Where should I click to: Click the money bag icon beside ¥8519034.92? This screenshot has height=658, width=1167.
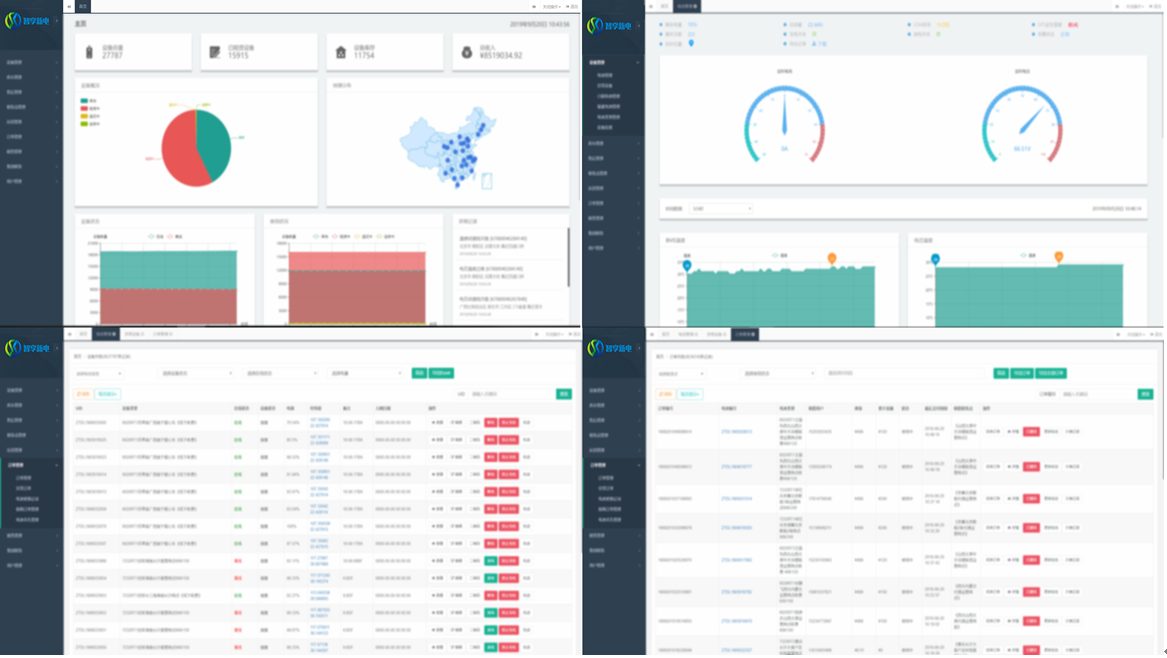pos(466,52)
